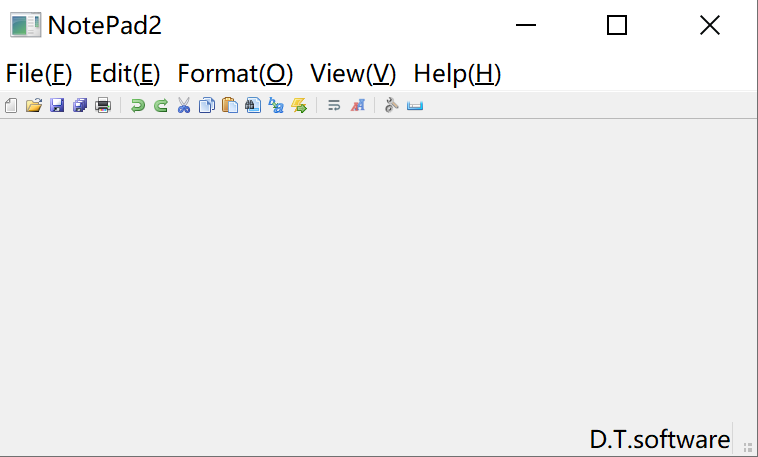Viewport: 758px width, 457px height.
Task: Paste clipboard contents with clipboard icon
Action: (230, 105)
